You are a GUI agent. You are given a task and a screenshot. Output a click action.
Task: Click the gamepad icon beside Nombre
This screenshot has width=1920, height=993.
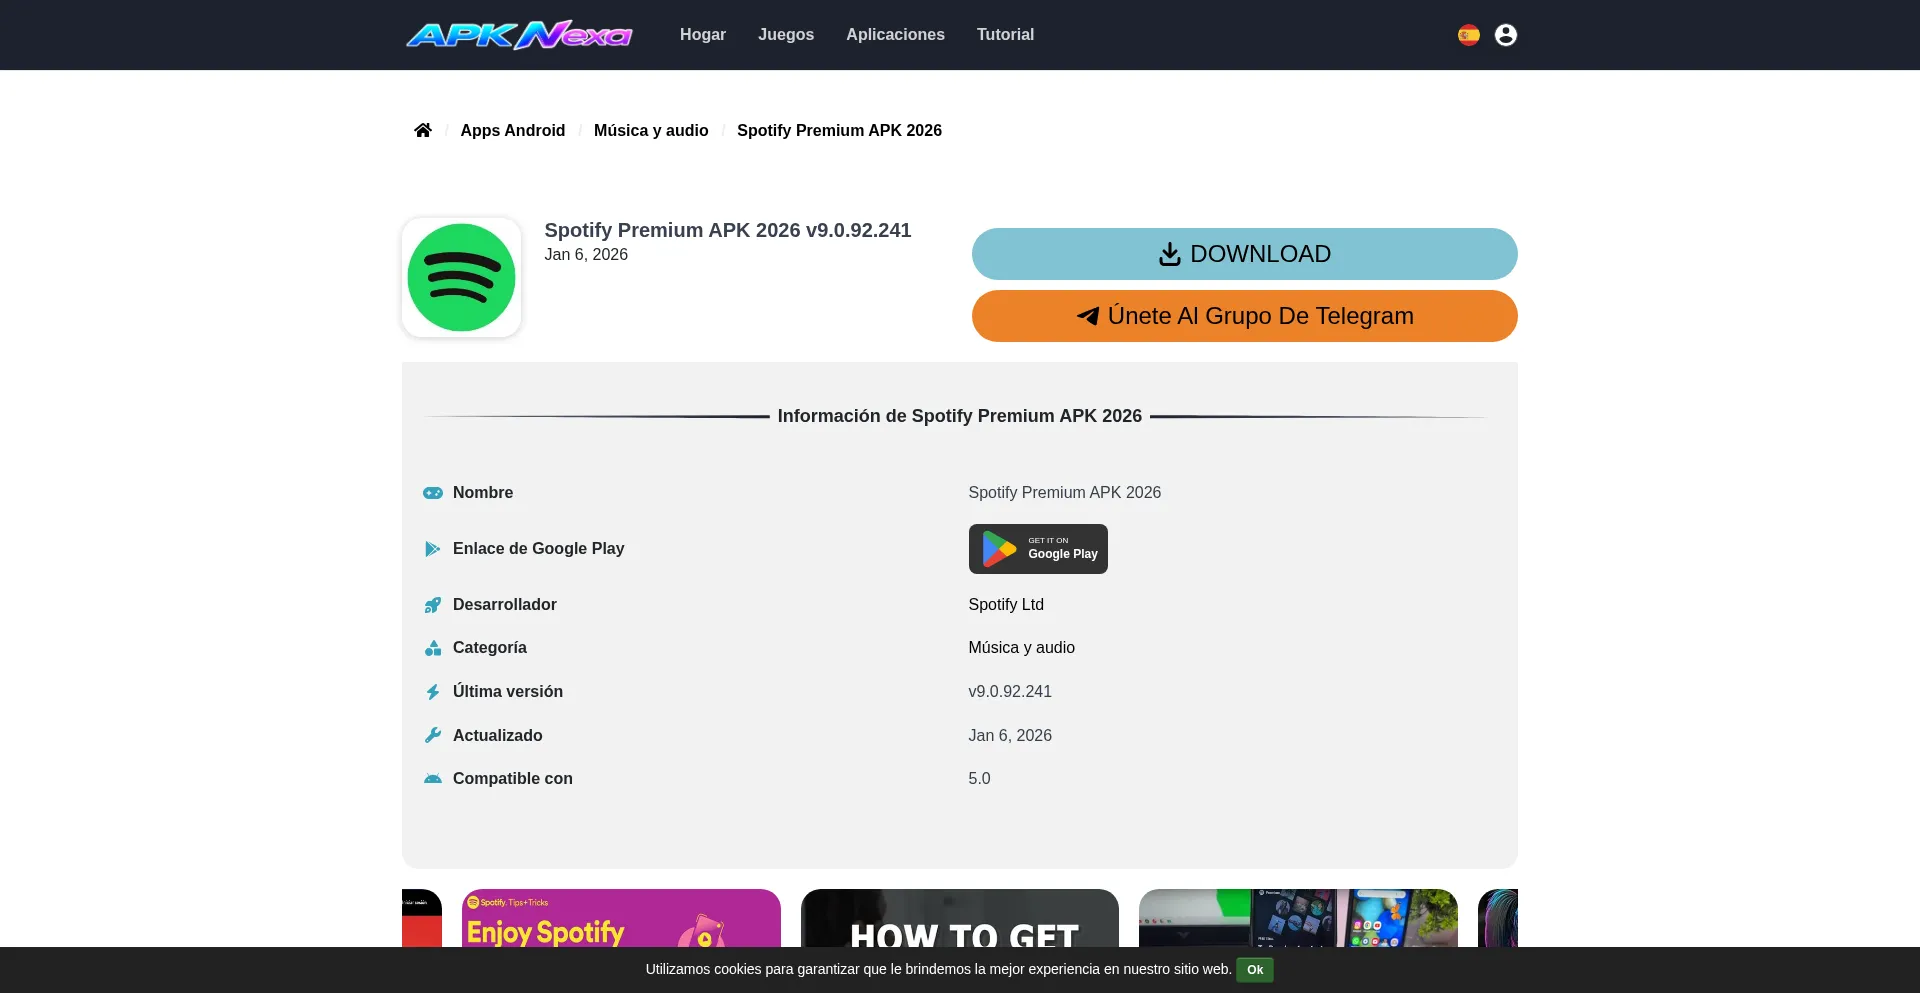pyautogui.click(x=432, y=493)
